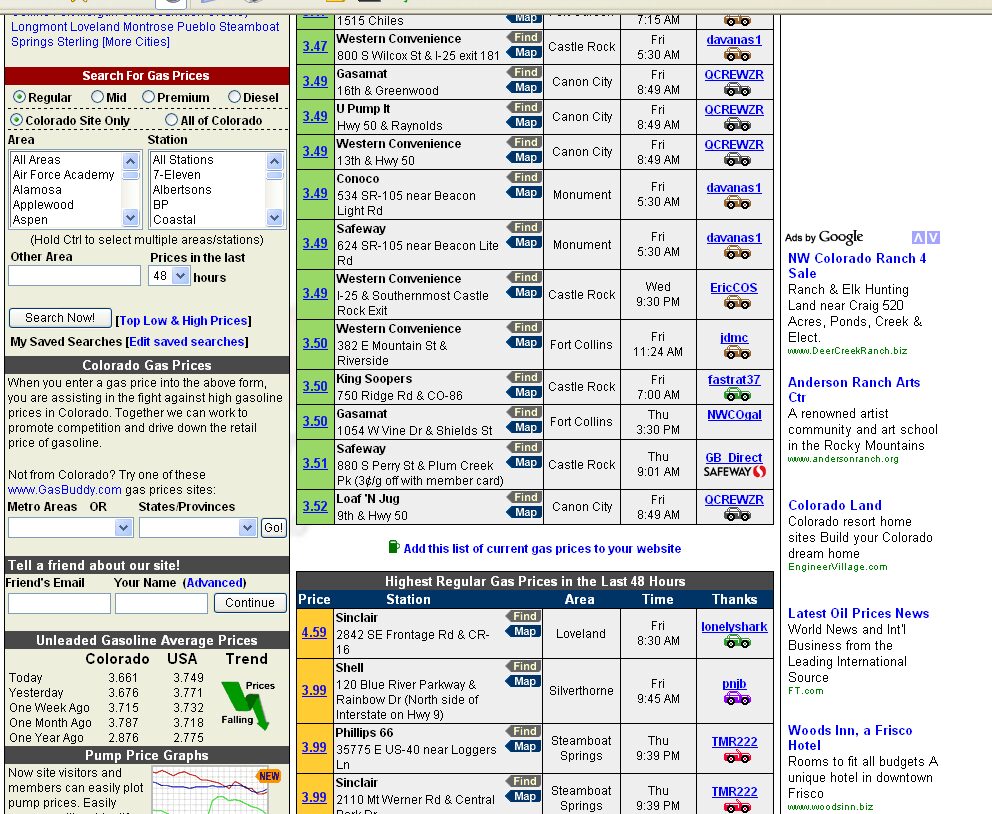Screen dimensions: 992x814
Task: Click the Friend's Email input field
Action: pyautogui.click(x=59, y=604)
